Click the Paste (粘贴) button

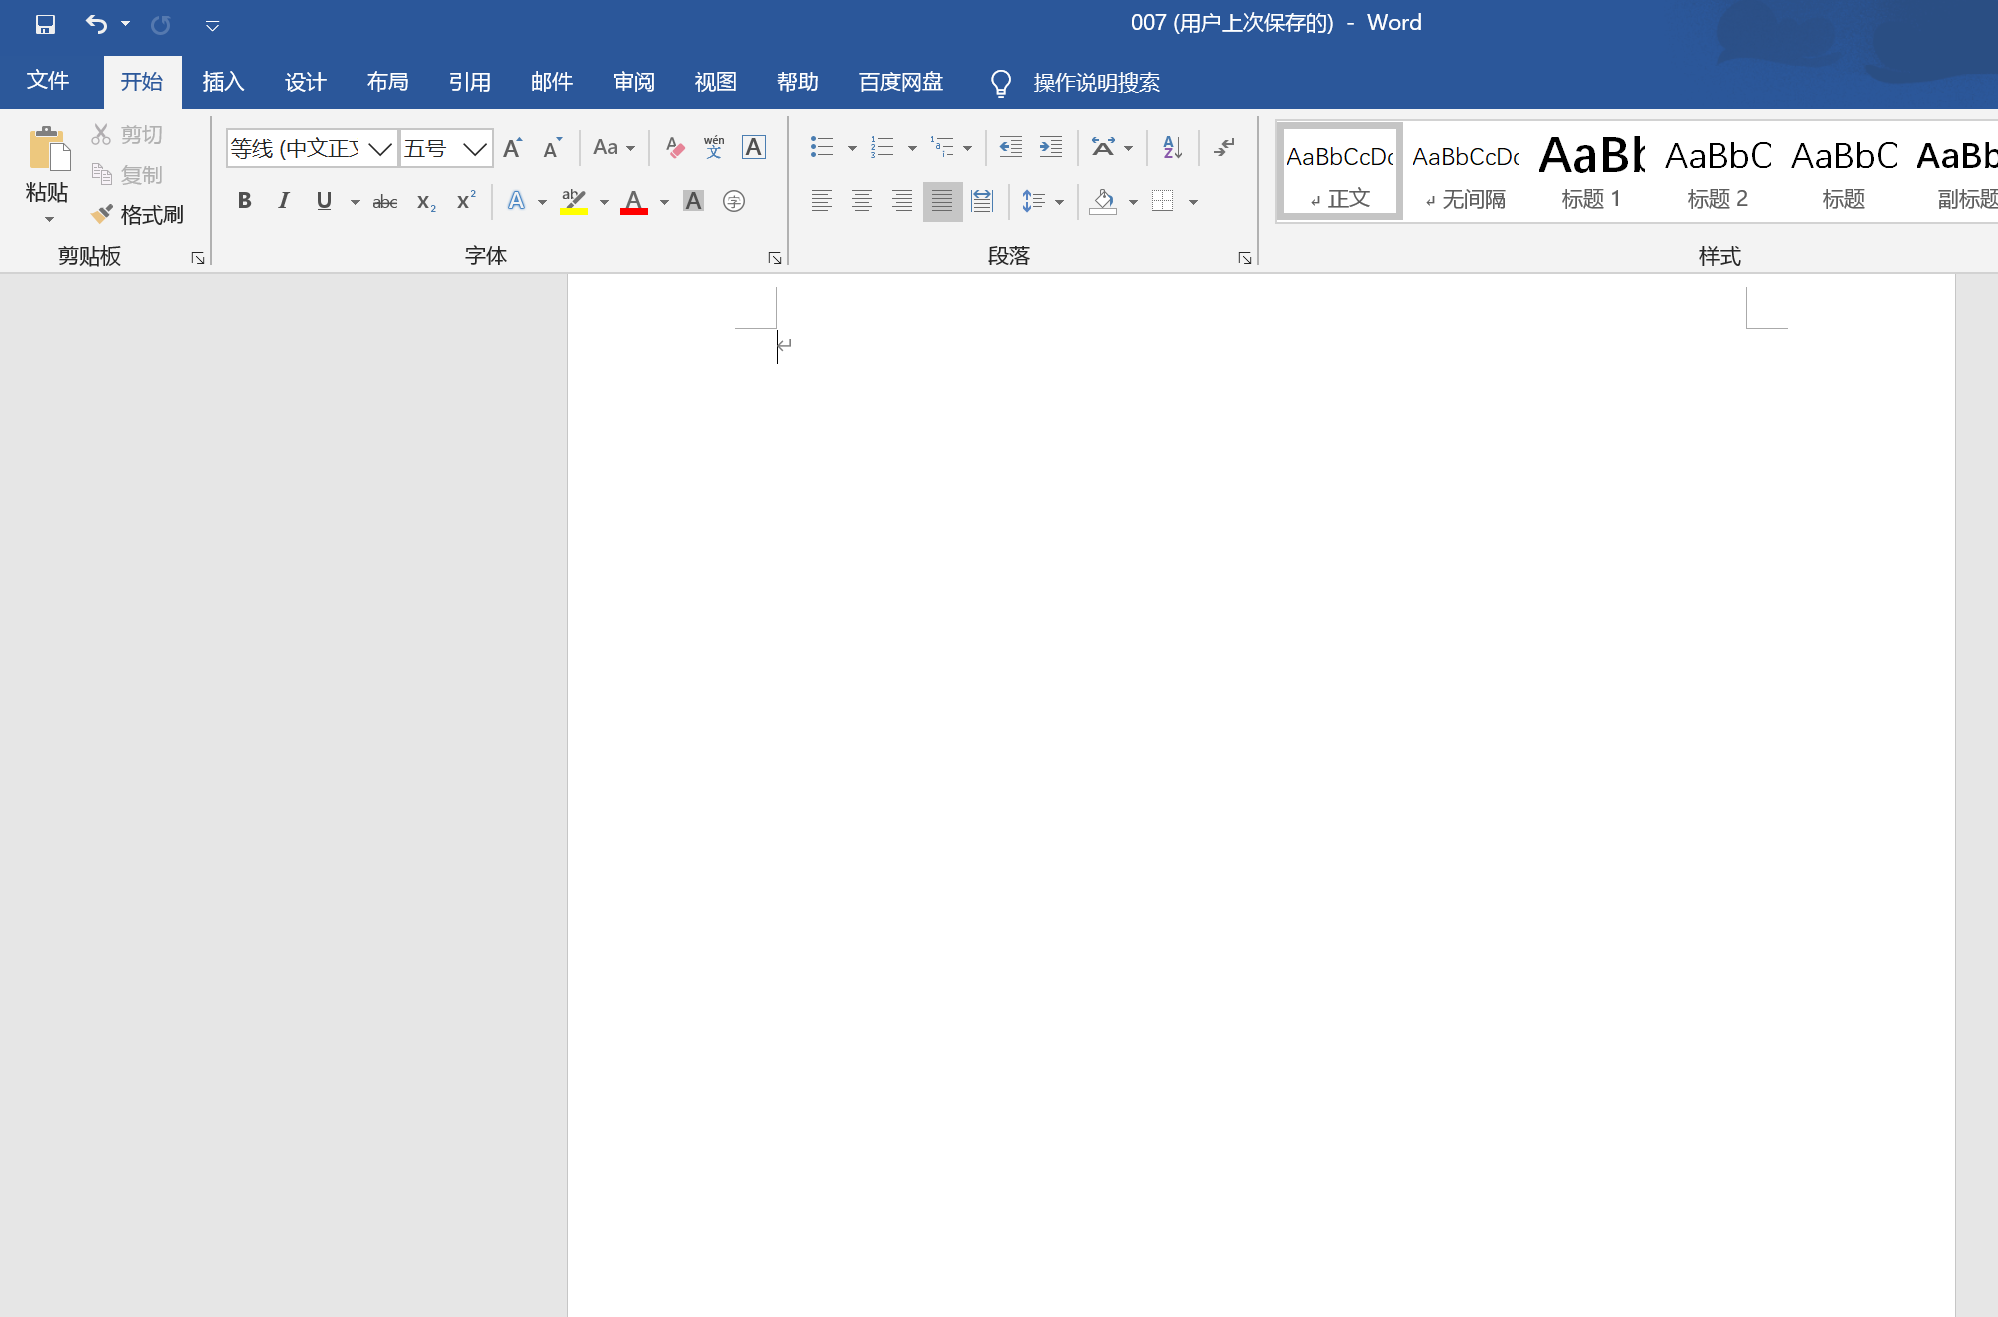tap(47, 150)
